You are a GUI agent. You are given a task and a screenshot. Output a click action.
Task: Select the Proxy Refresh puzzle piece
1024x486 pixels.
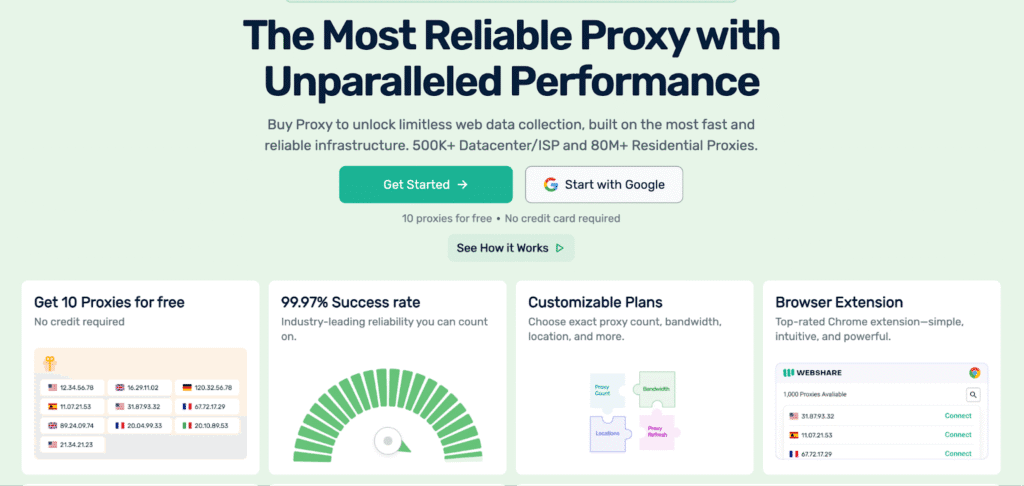pyautogui.click(x=658, y=431)
